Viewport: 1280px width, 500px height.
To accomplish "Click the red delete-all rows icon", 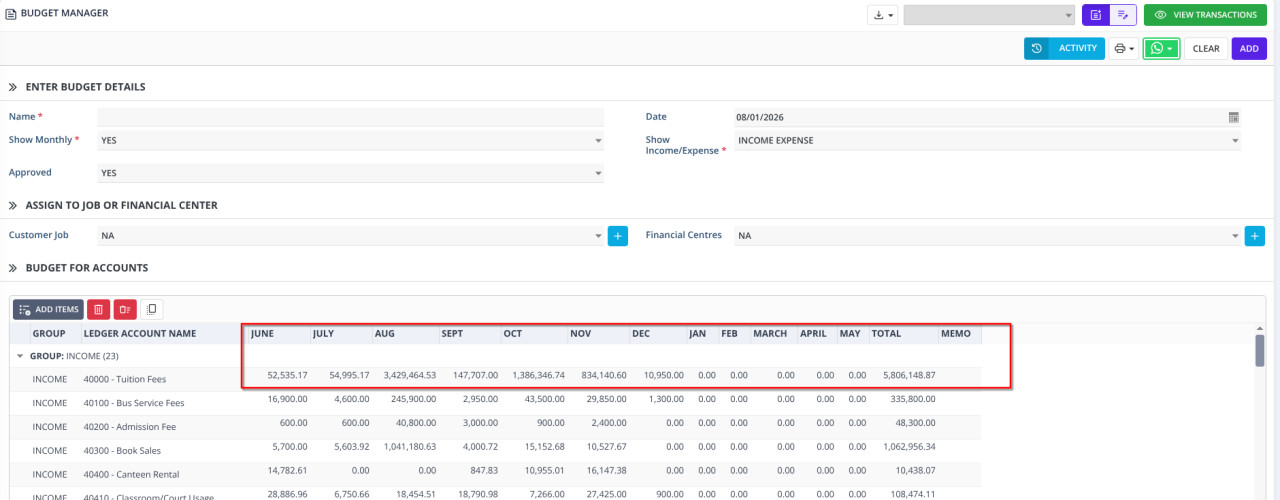I will click(125, 310).
